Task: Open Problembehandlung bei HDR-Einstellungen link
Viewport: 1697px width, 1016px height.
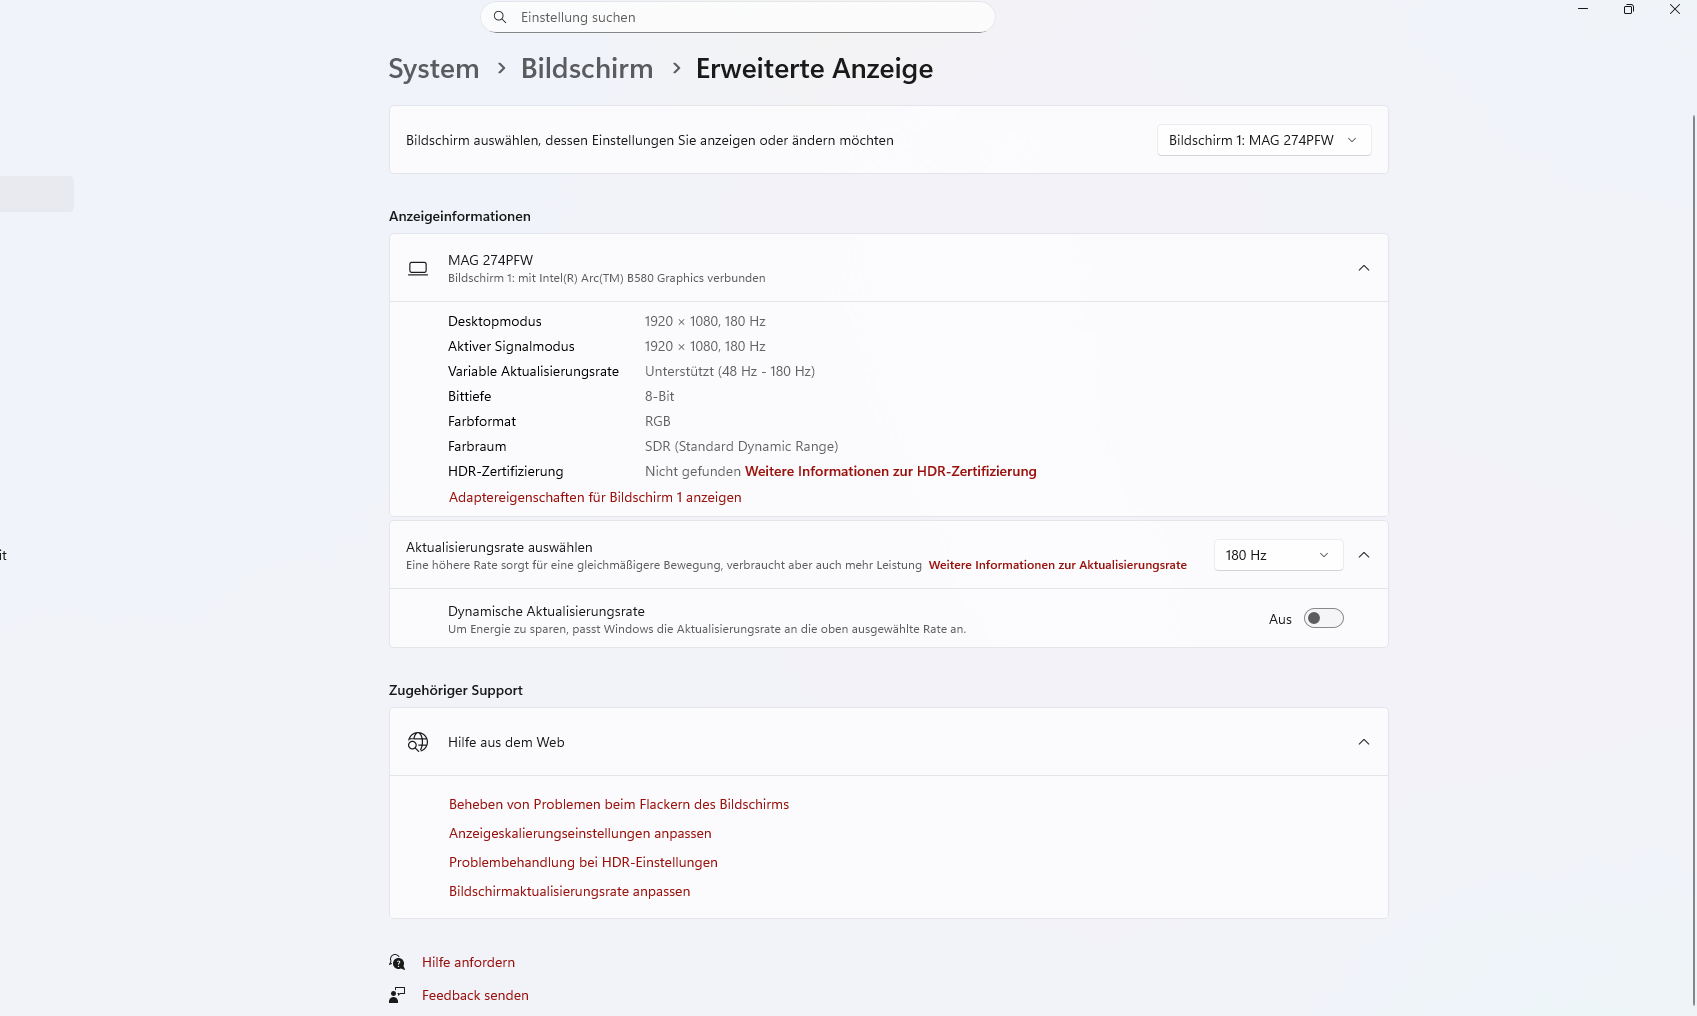Action: click(583, 862)
